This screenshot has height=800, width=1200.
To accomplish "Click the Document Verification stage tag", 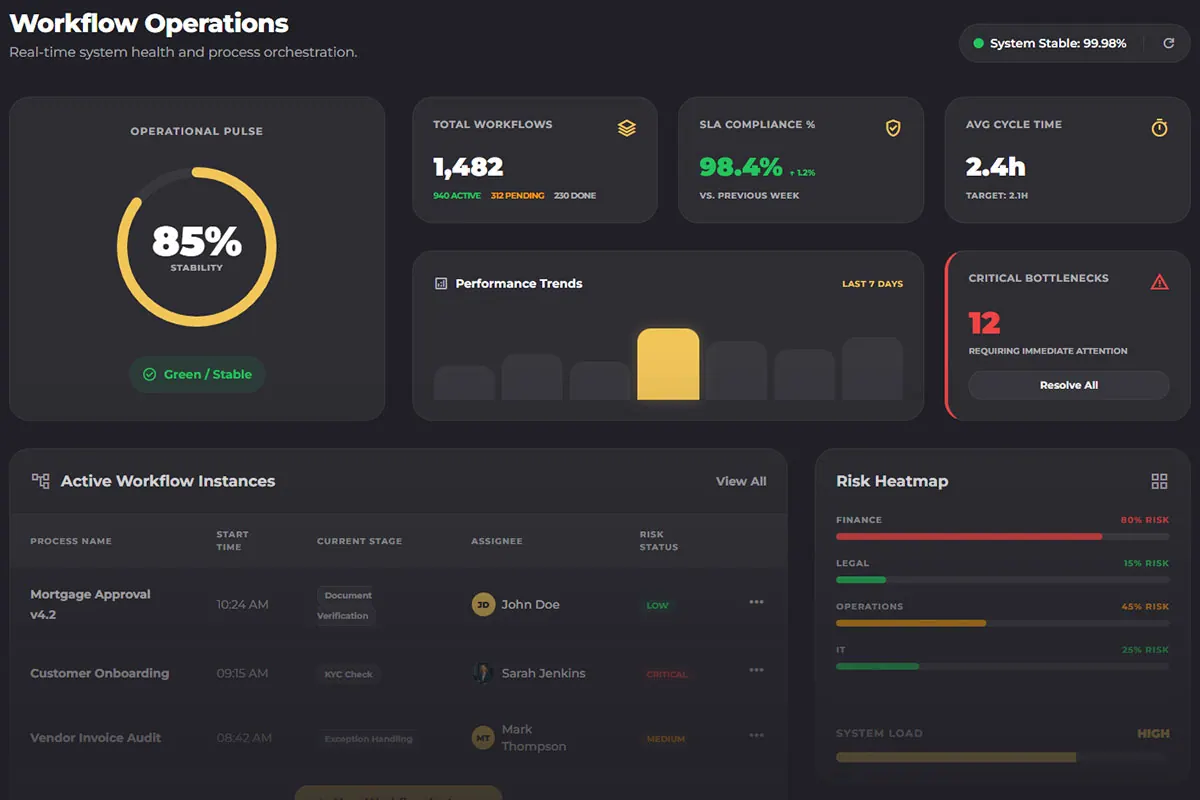I will pos(346,605).
